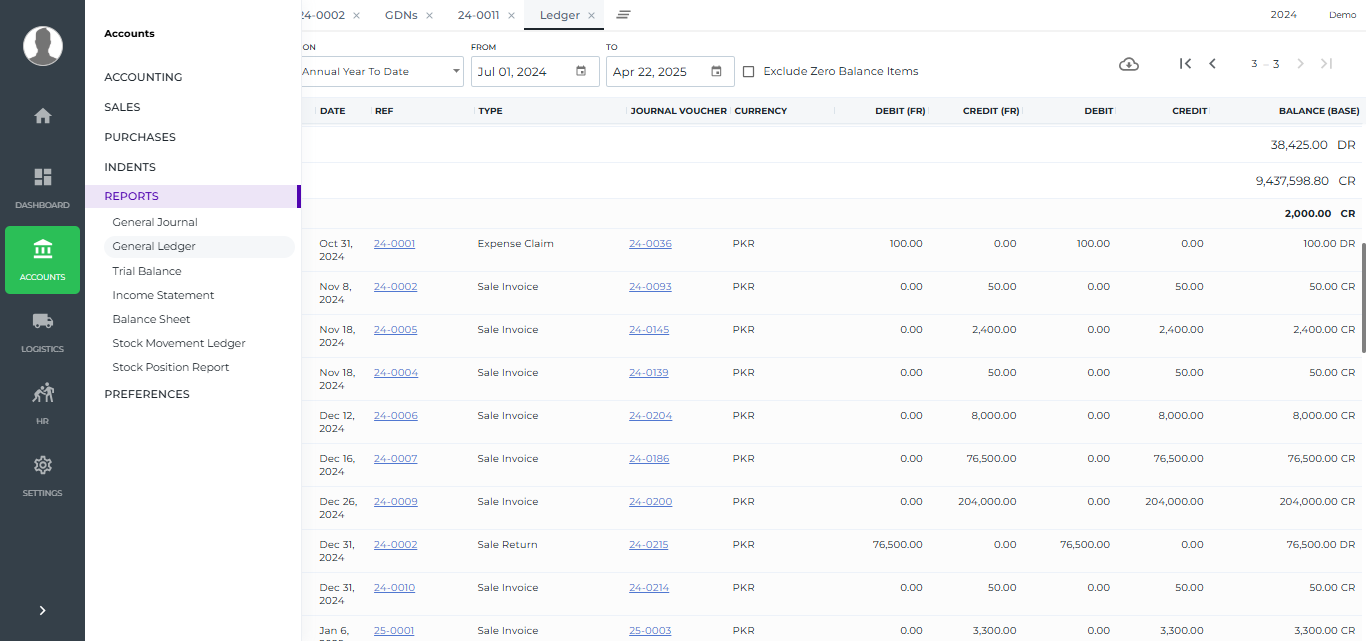Toggle Exclude Zero Balance Items checkbox
The image size is (1366, 641).
click(748, 71)
